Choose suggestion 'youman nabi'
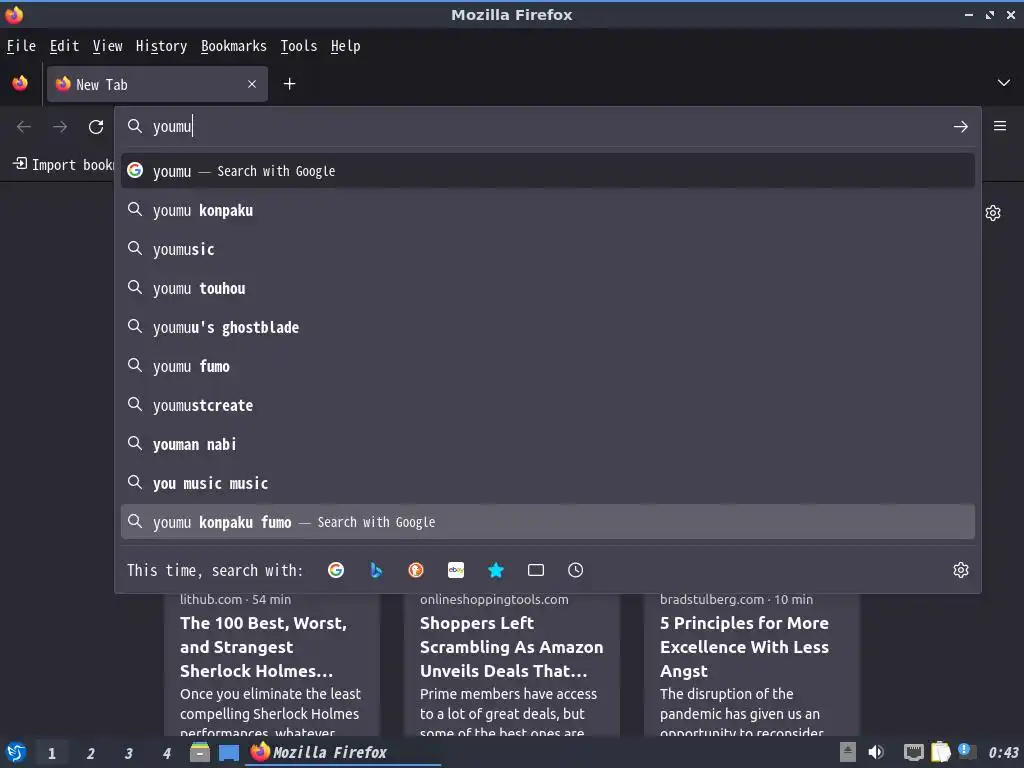This screenshot has height=768, width=1024. [547, 444]
